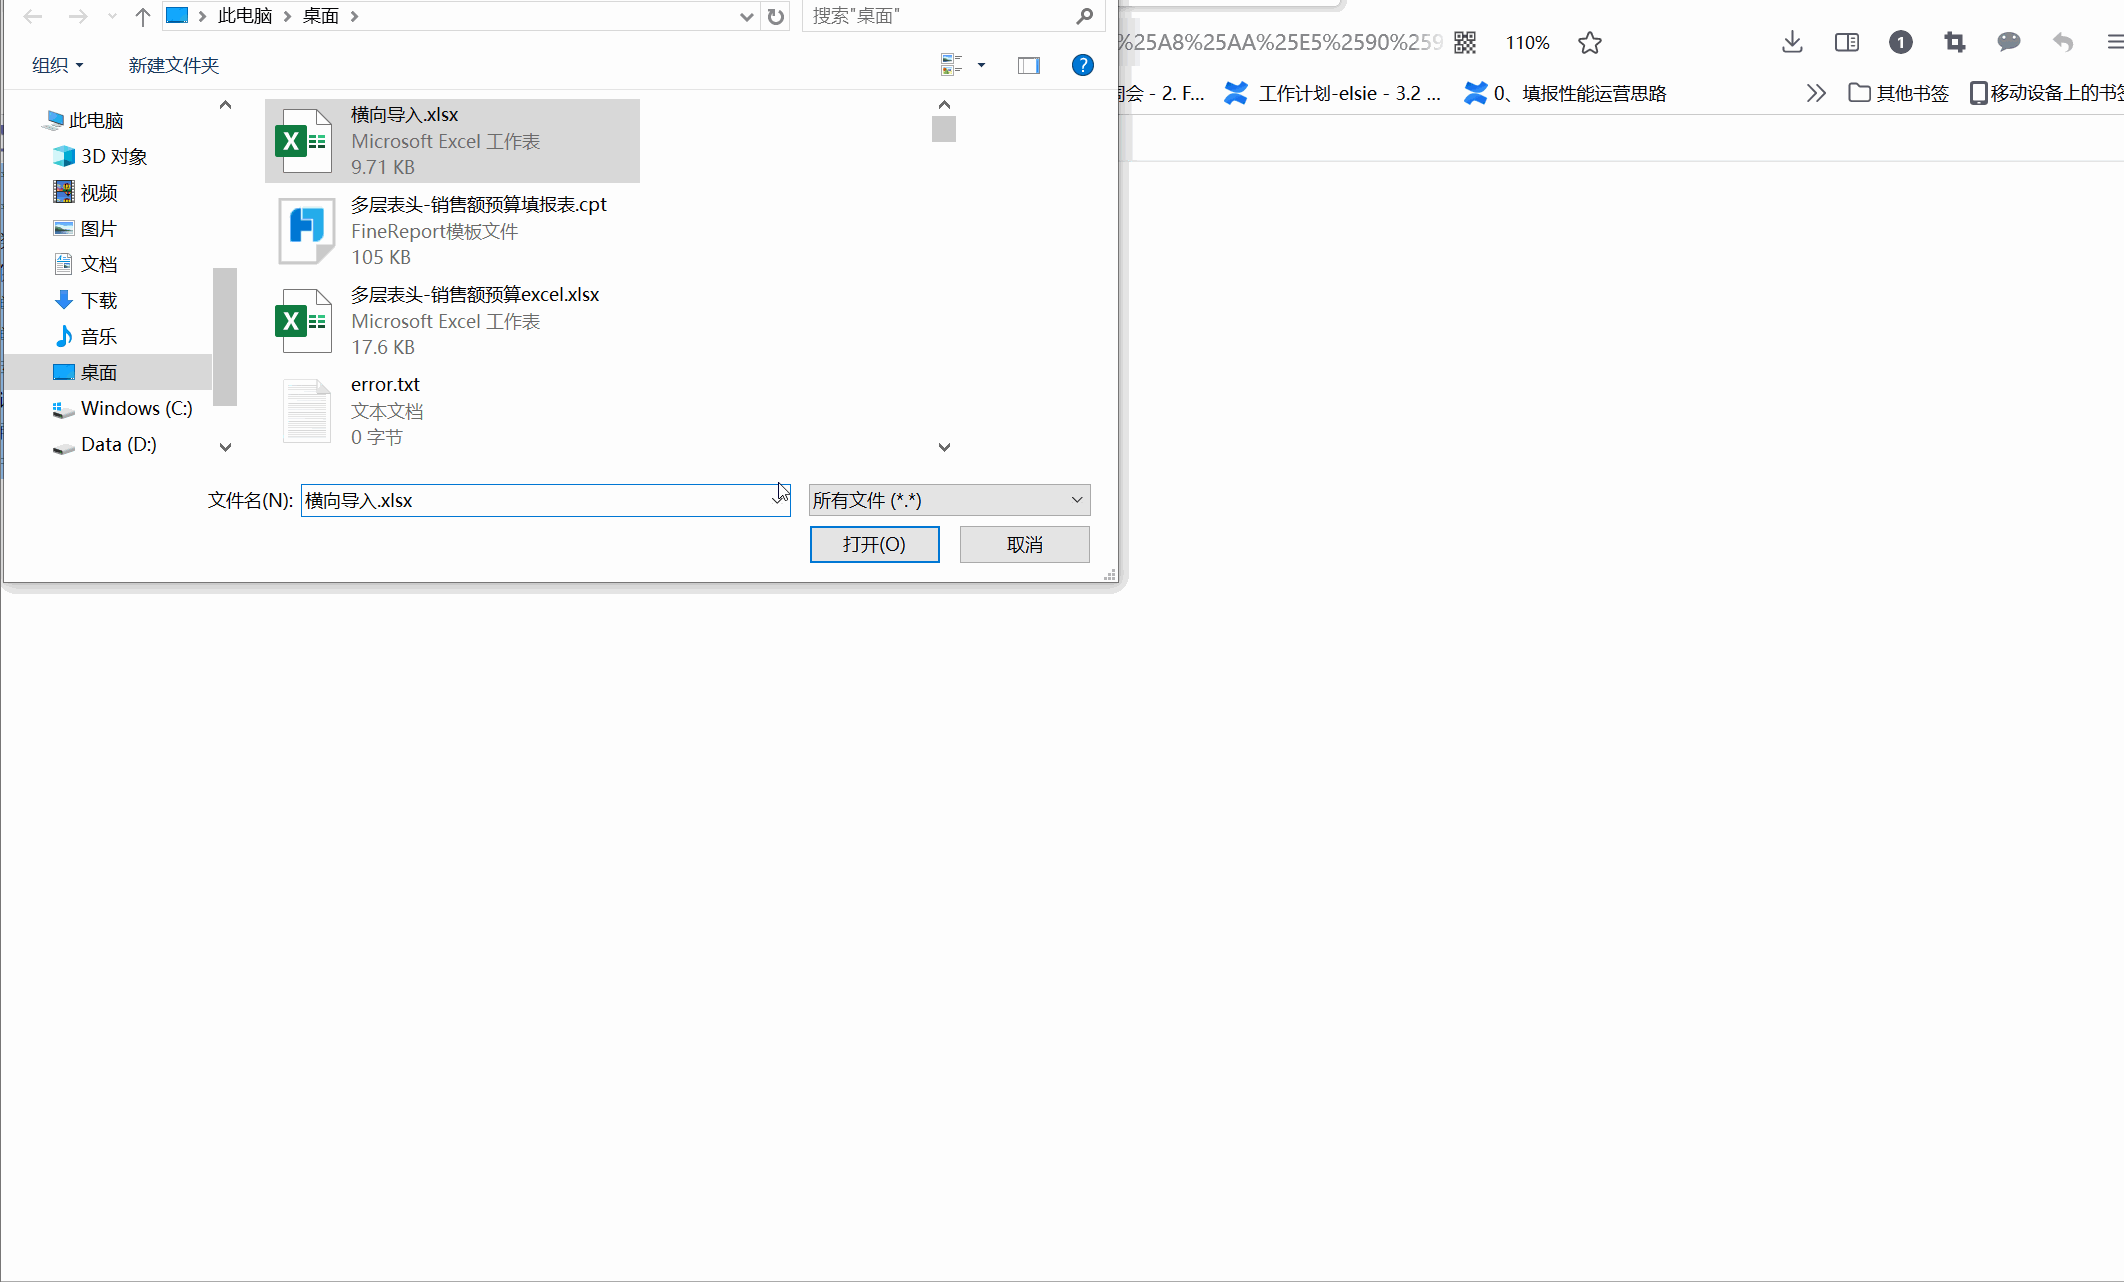Image resolution: width=2124 pixels, height=1282 pixels.
Task: Click the file list scrollbar thumb
Action: pos(943,129)
